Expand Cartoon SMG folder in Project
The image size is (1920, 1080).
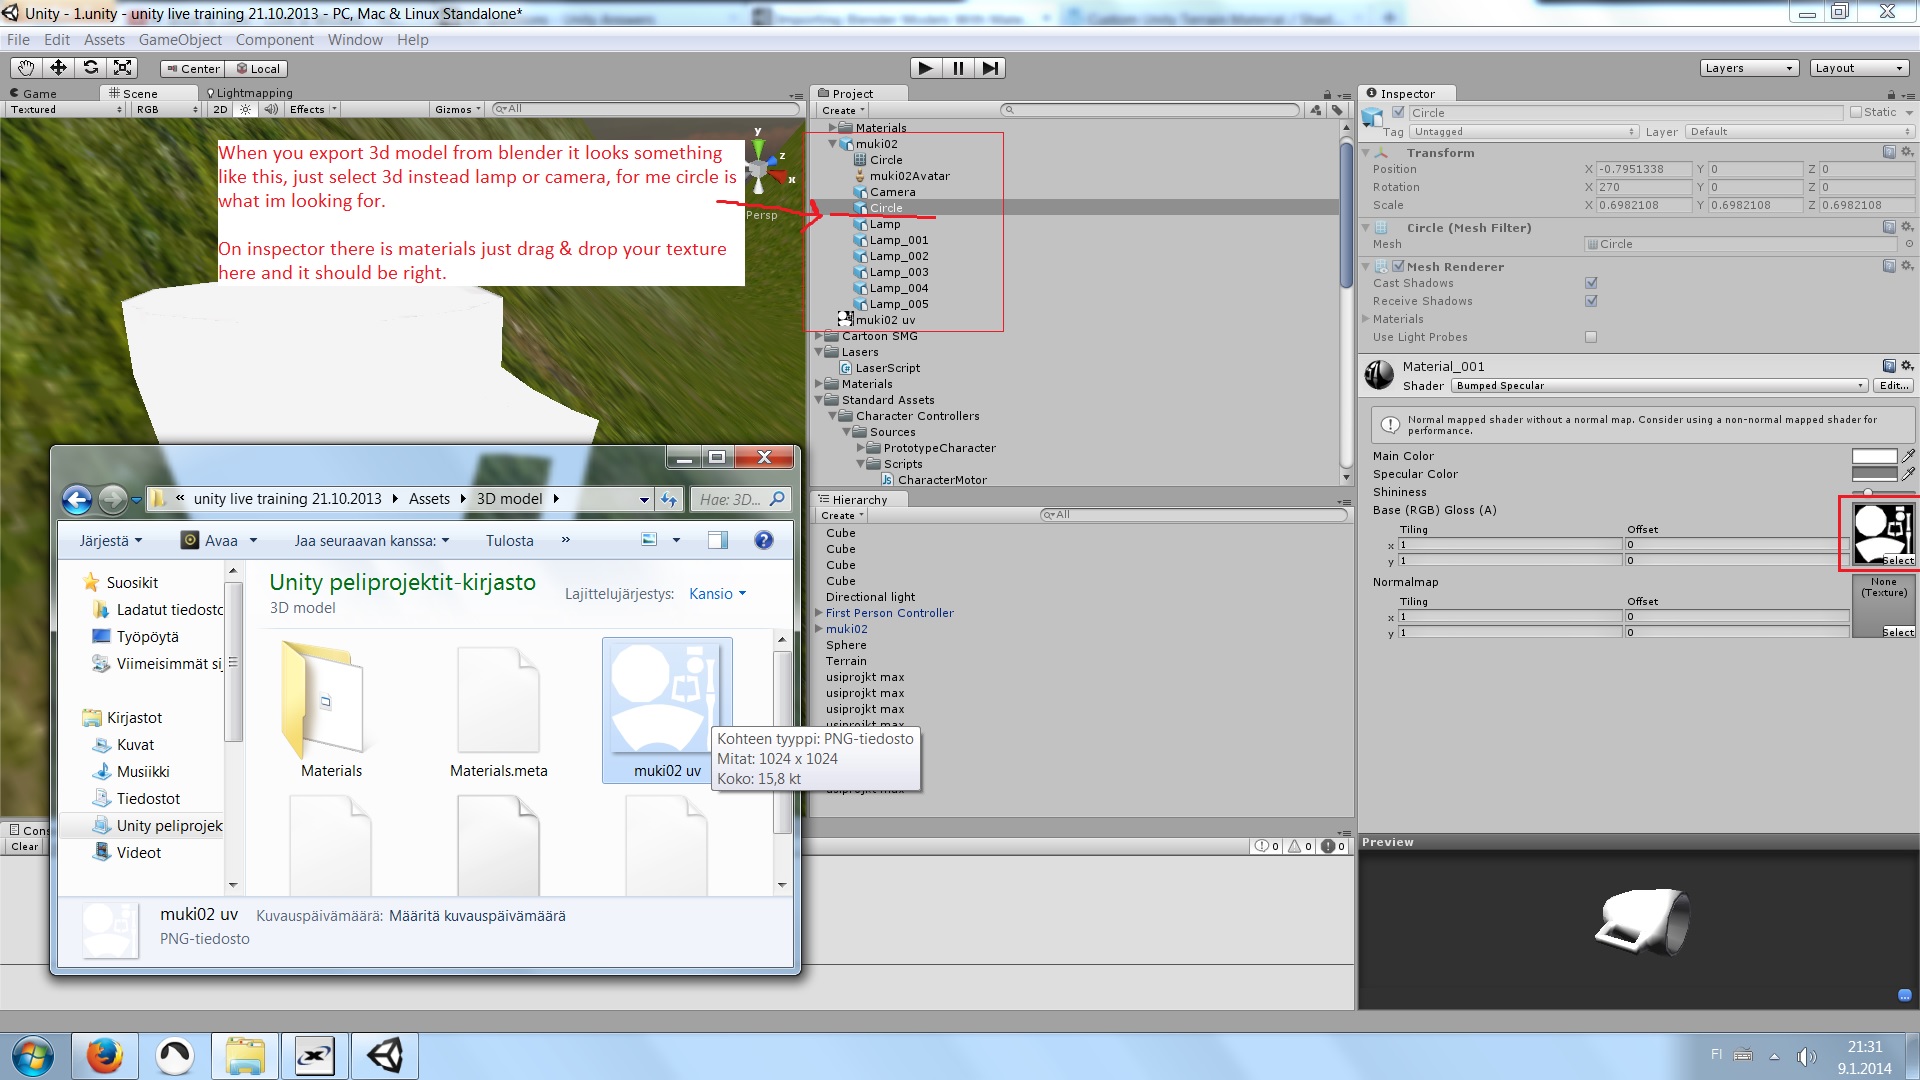819,336
